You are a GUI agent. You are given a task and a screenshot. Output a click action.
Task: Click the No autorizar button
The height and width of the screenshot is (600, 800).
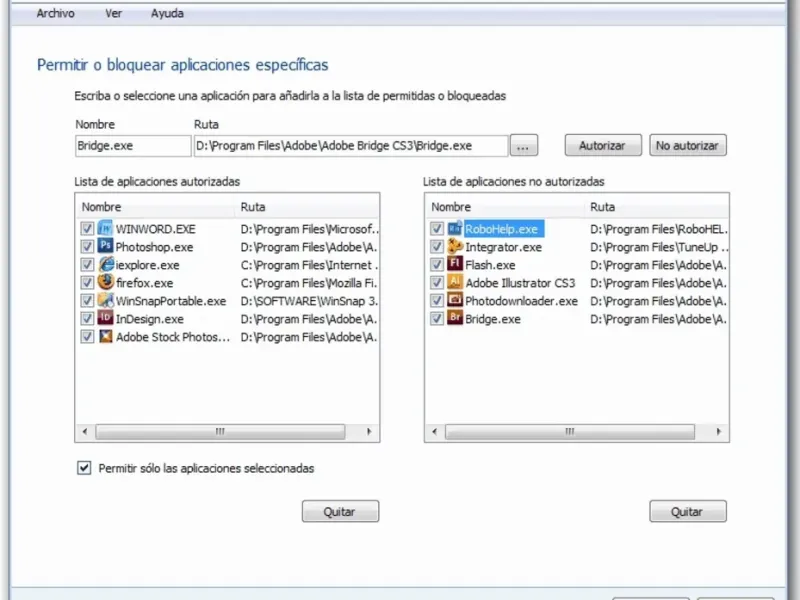coord(688,145)
